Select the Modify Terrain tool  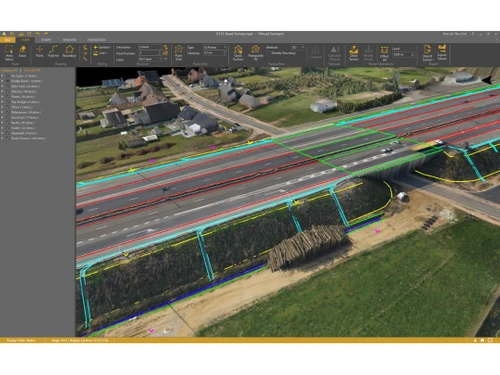(368, 53)
